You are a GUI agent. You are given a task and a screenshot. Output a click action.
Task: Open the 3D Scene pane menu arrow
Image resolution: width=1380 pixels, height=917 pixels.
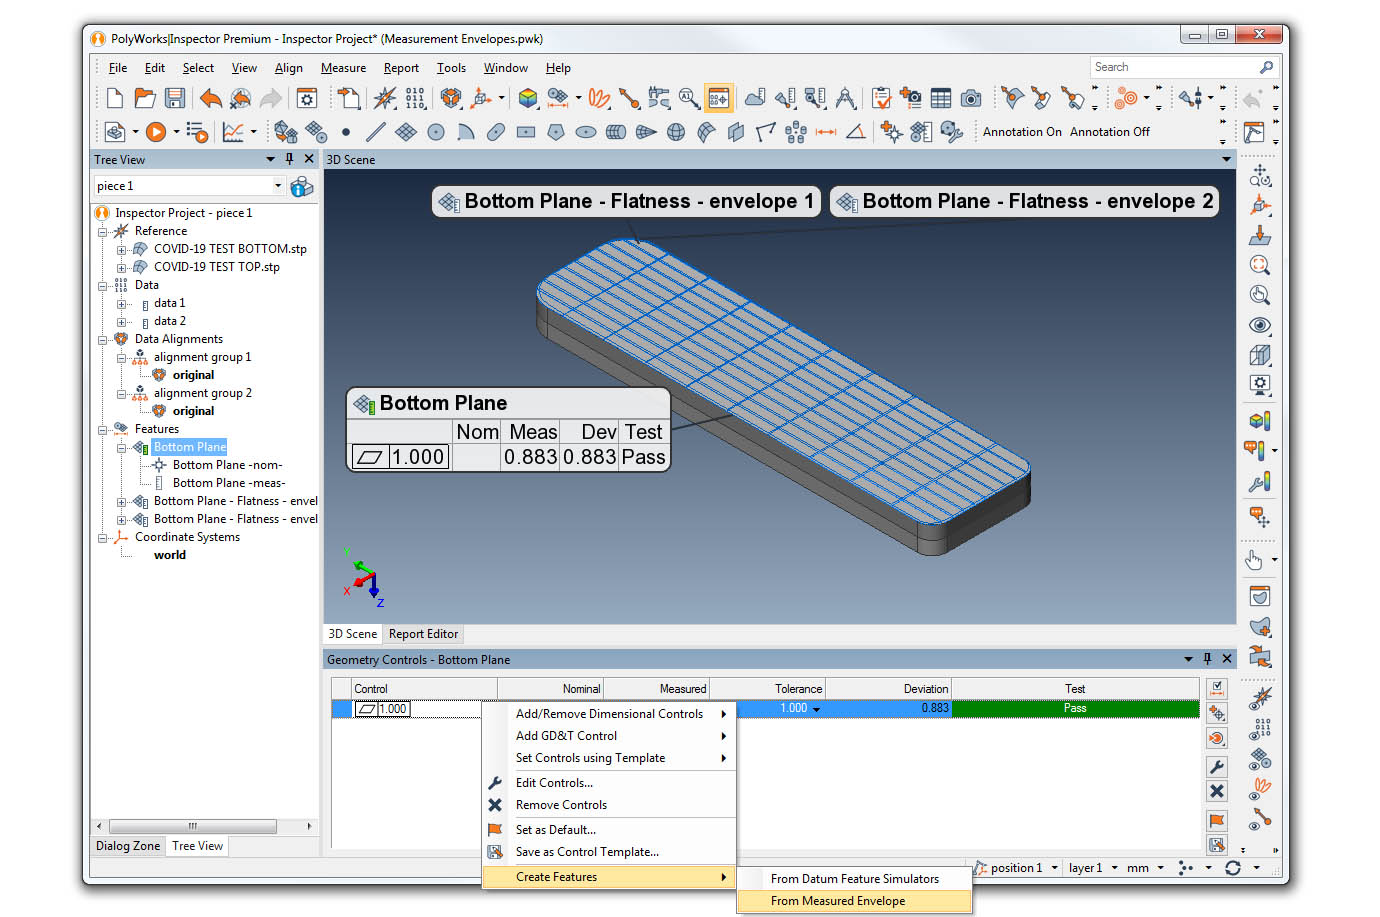pyautogui.click(x=1227, y=159)
